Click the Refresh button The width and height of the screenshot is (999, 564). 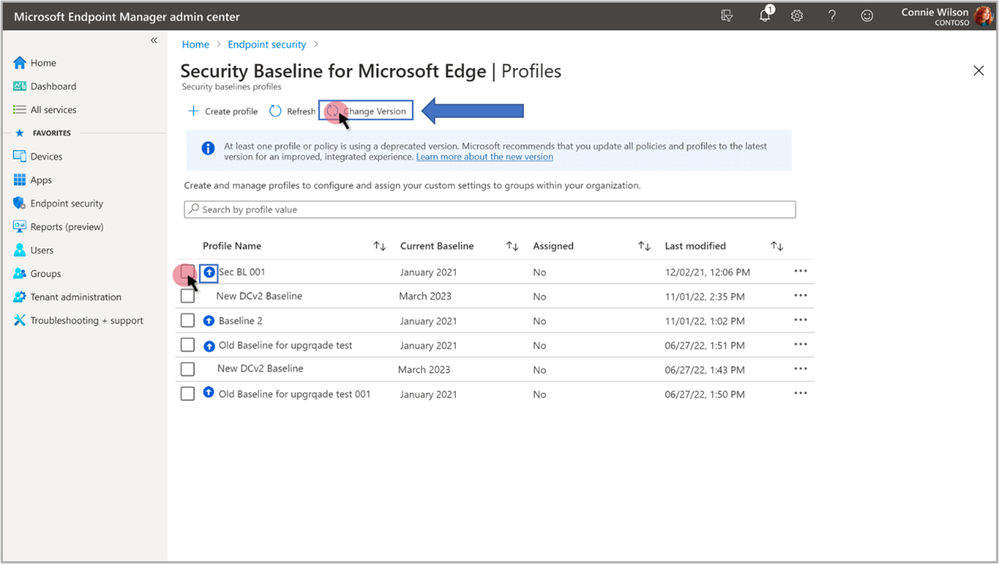(x=292, y=111)
